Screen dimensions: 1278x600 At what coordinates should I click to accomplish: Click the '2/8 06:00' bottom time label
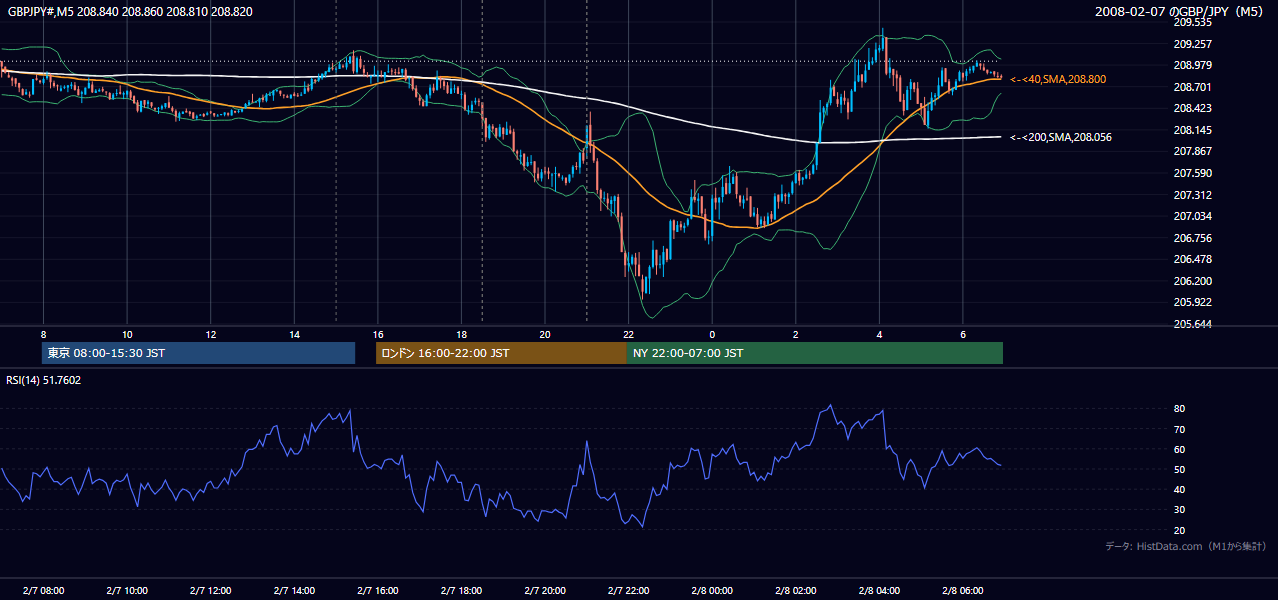pos(962,591)
